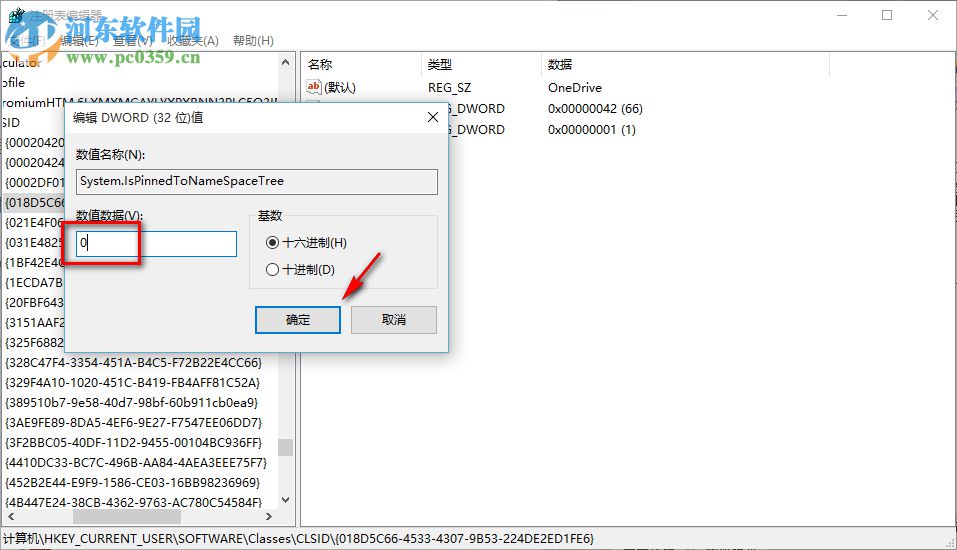Click the tree horizontal scroll right arrow

click(269, 516)
